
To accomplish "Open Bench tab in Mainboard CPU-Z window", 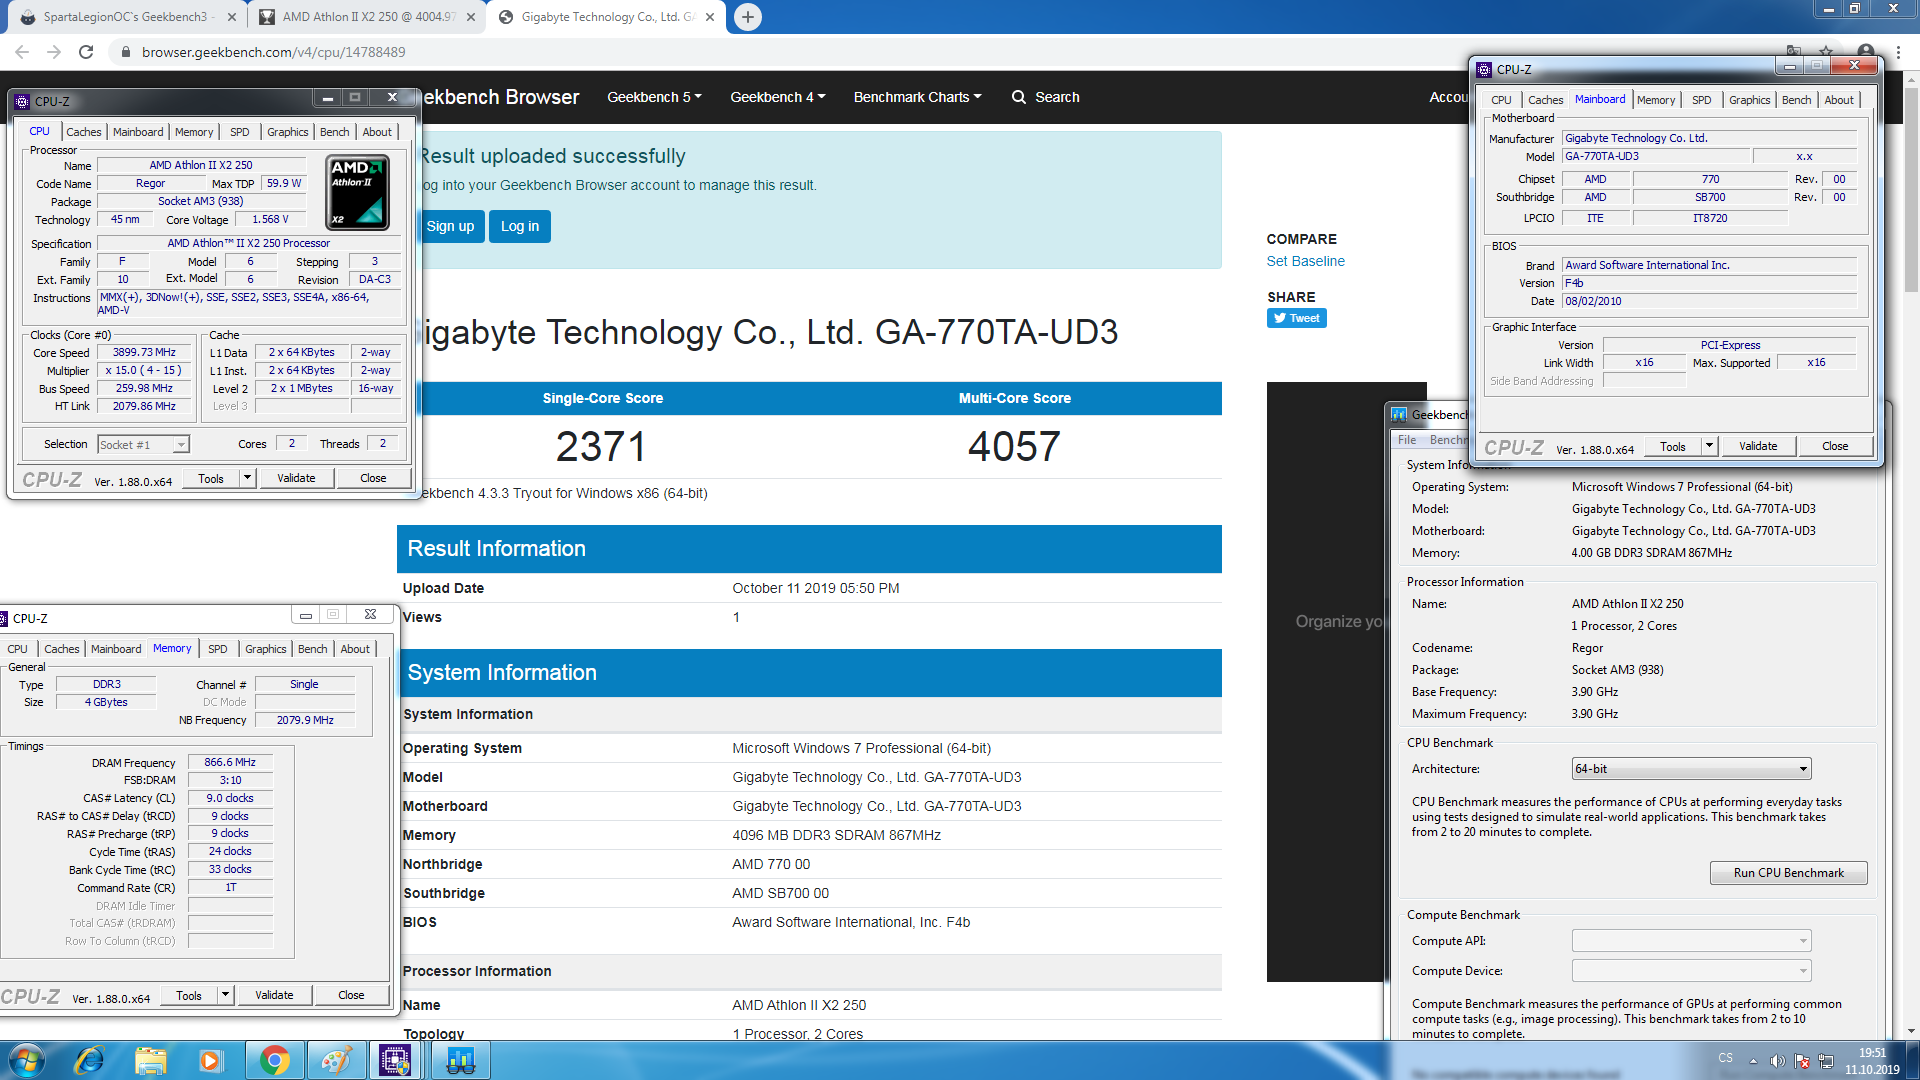I will coord(1796,100).
